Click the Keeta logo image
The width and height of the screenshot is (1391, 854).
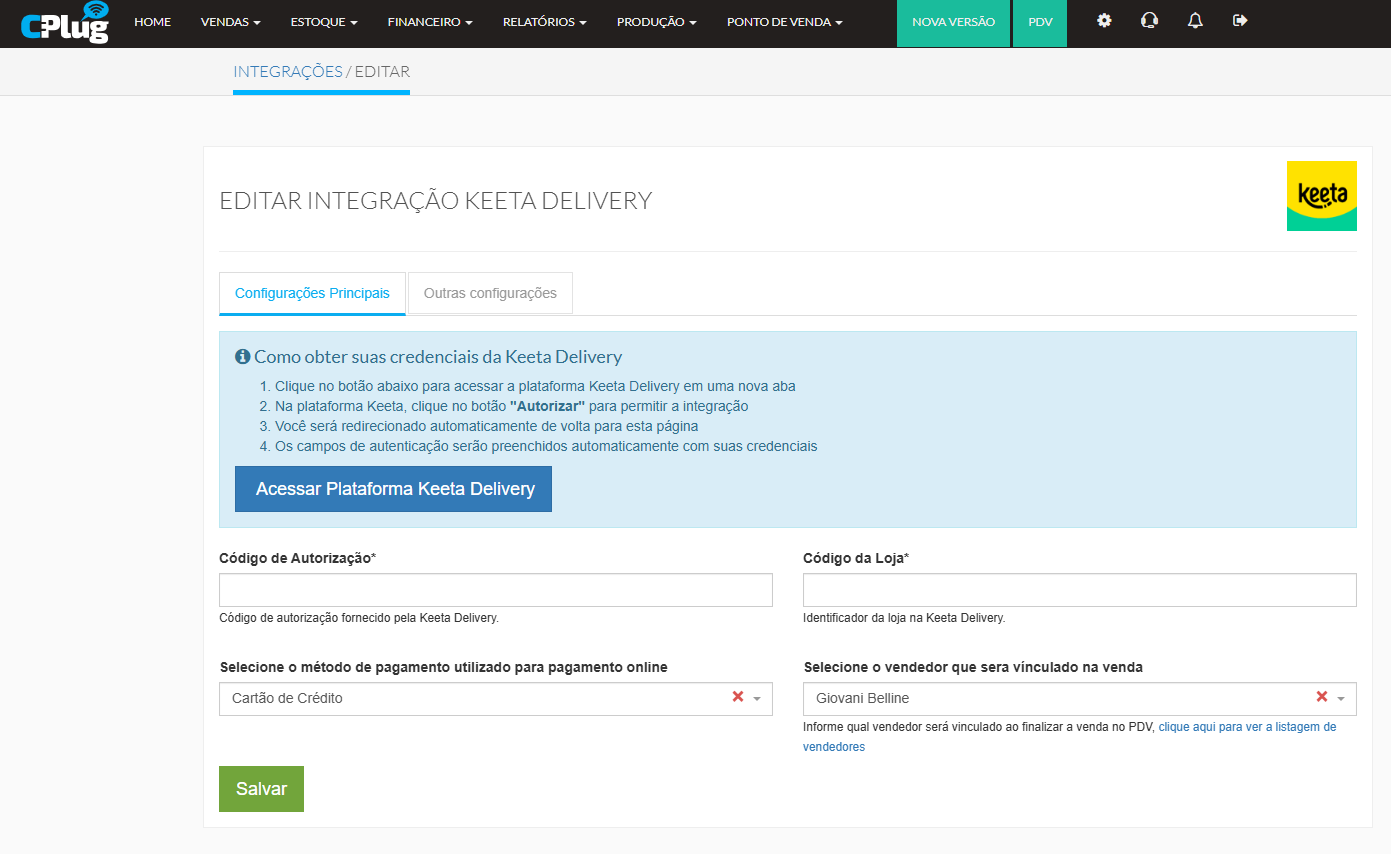pyautogui.click(x=1321, y=196)
